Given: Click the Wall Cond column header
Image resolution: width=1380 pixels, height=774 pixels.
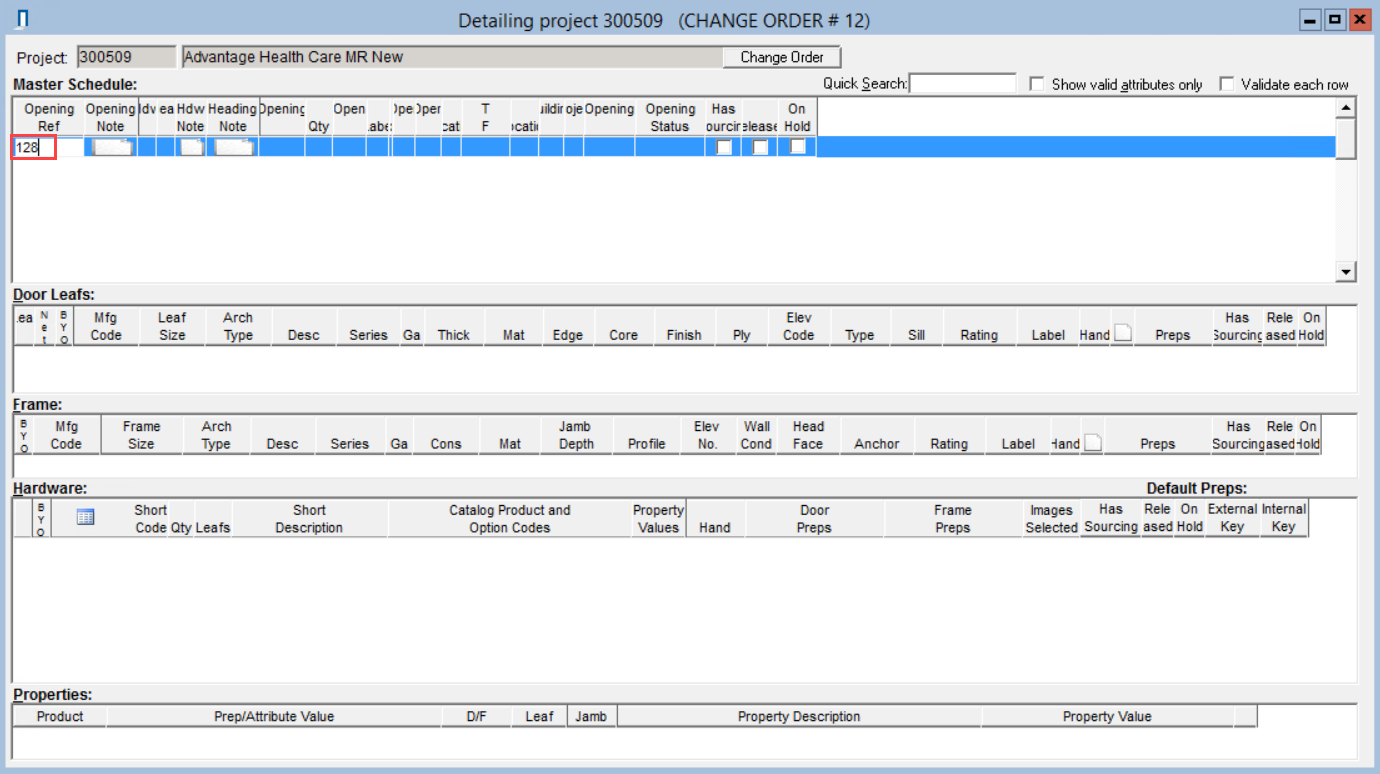Looking at the screenshot, I should click(x=756, y=435).
